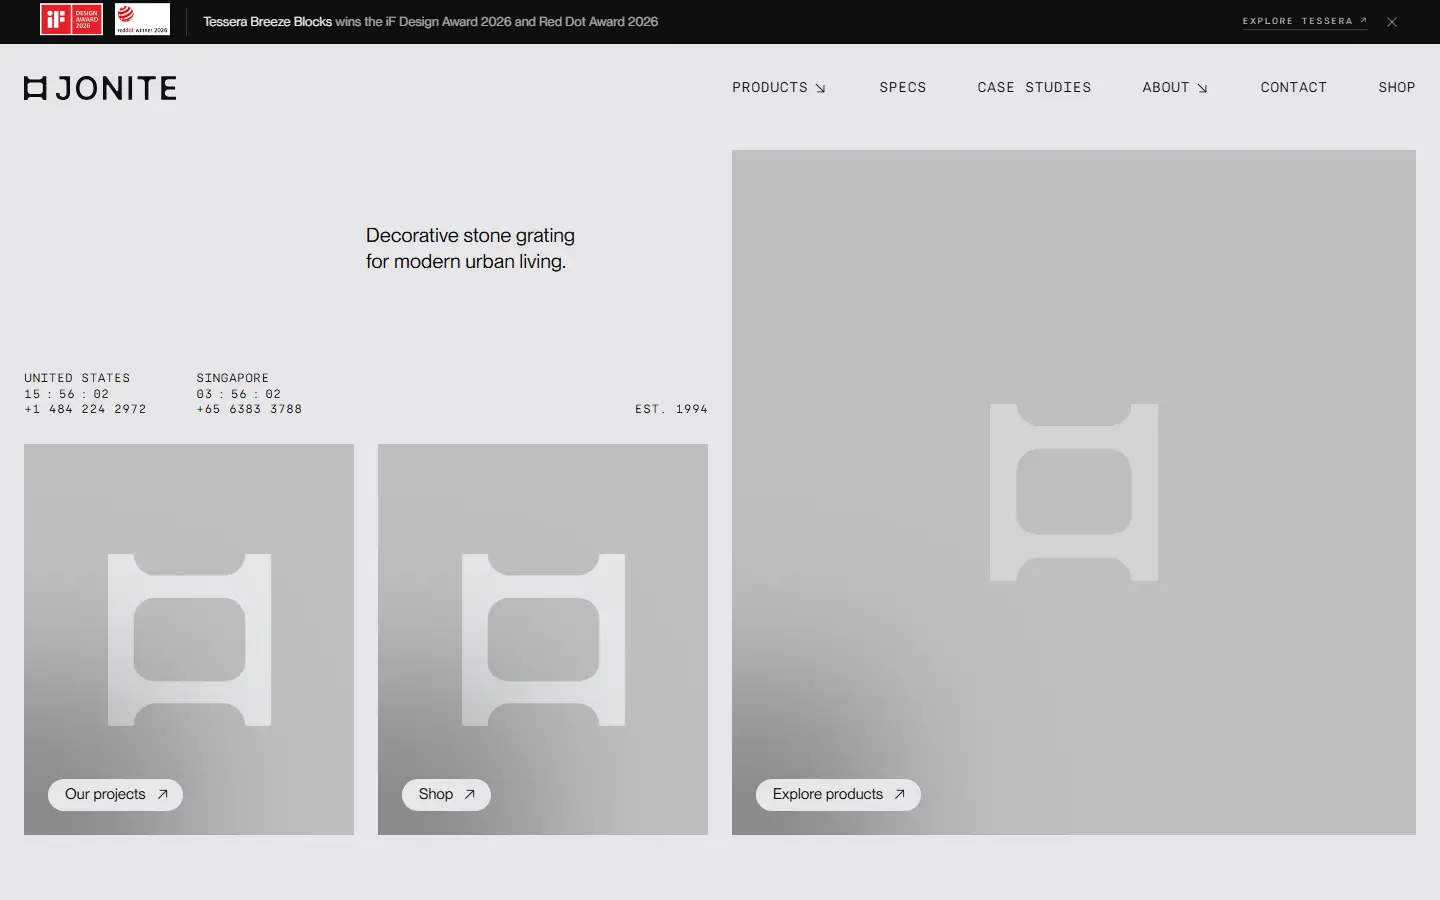Open the Explore Tessera link

(x=1305, y=21)
